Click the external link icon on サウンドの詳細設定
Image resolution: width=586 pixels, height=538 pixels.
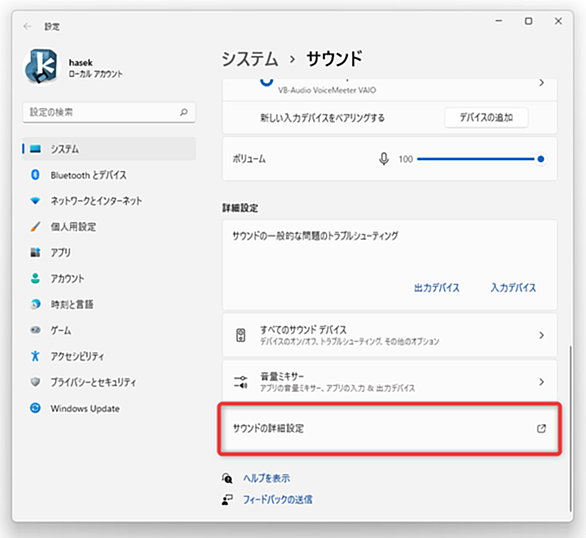[541, 429]
